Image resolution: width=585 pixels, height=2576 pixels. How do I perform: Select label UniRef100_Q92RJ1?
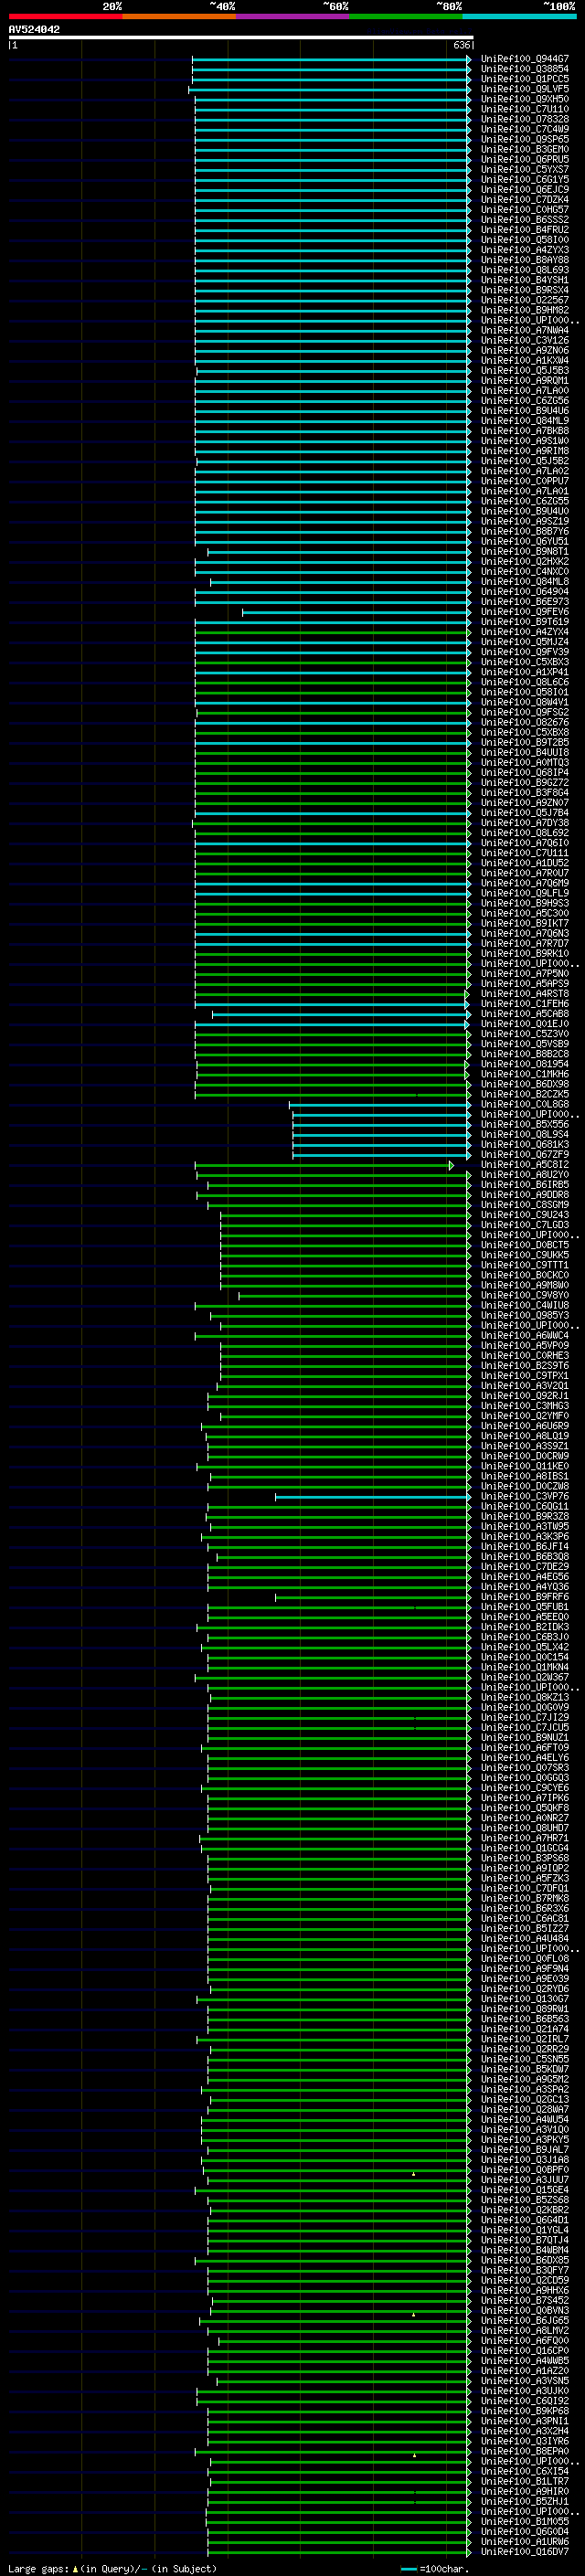(525, 1396)
